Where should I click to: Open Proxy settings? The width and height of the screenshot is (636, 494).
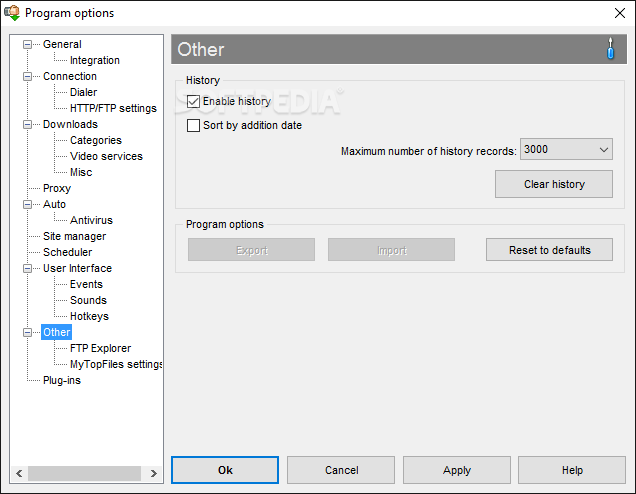click(57, 188)
